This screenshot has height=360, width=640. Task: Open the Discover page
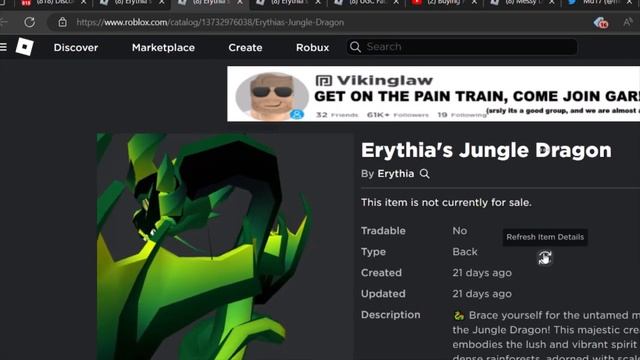pyautogui.click(x=76, y=48)
